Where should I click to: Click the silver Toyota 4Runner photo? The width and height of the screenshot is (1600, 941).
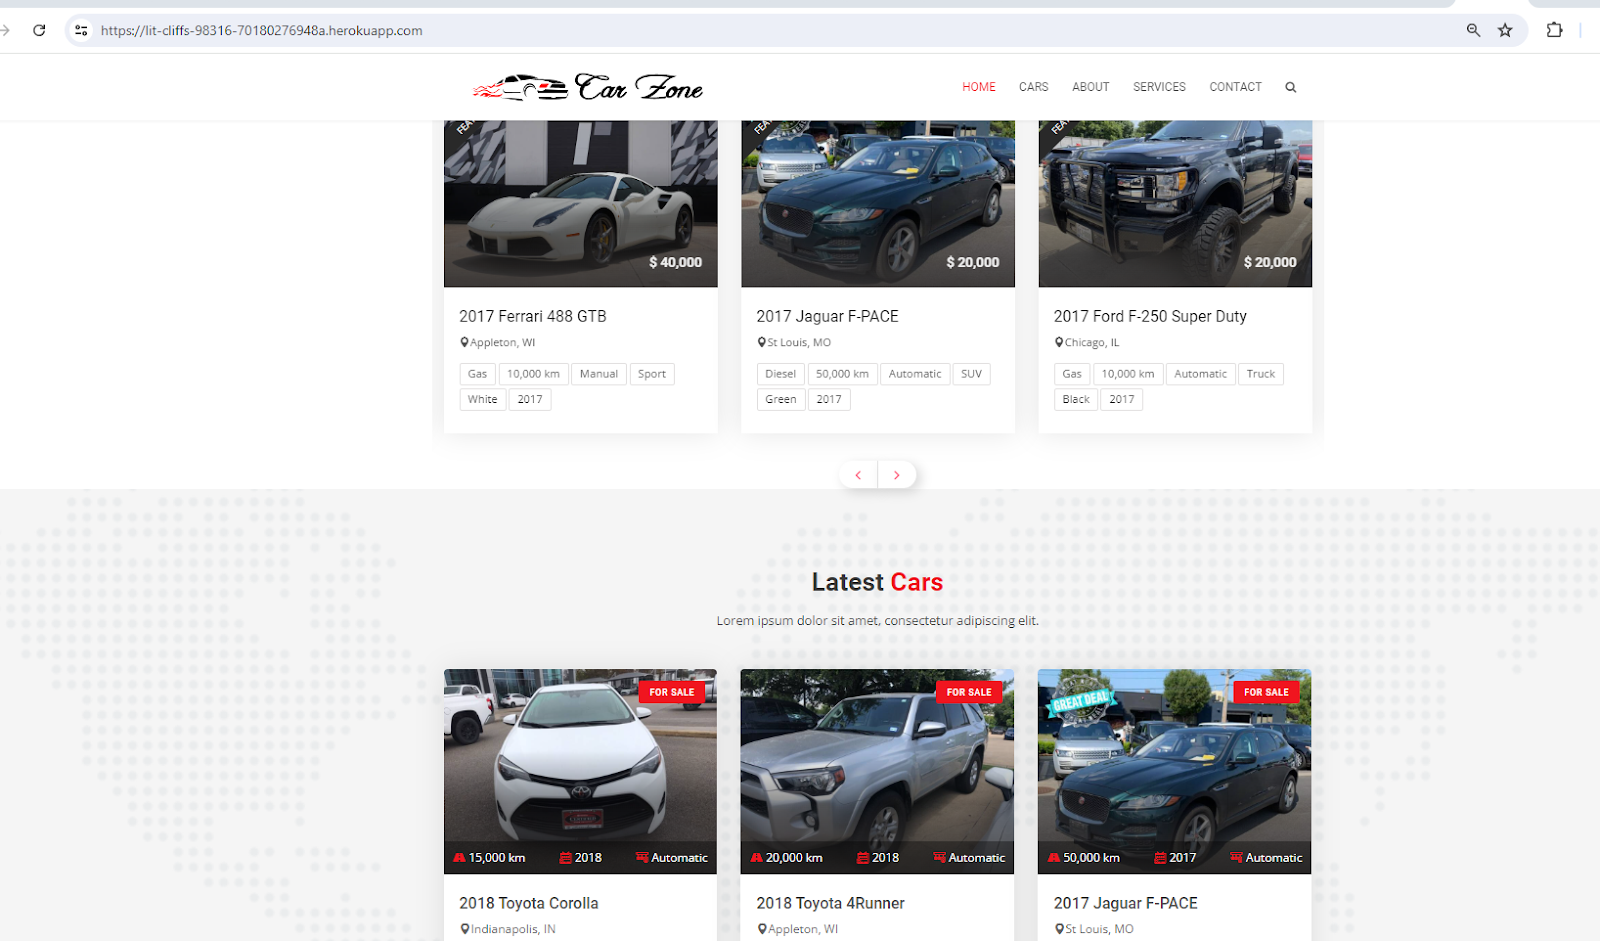pos(877,771)
